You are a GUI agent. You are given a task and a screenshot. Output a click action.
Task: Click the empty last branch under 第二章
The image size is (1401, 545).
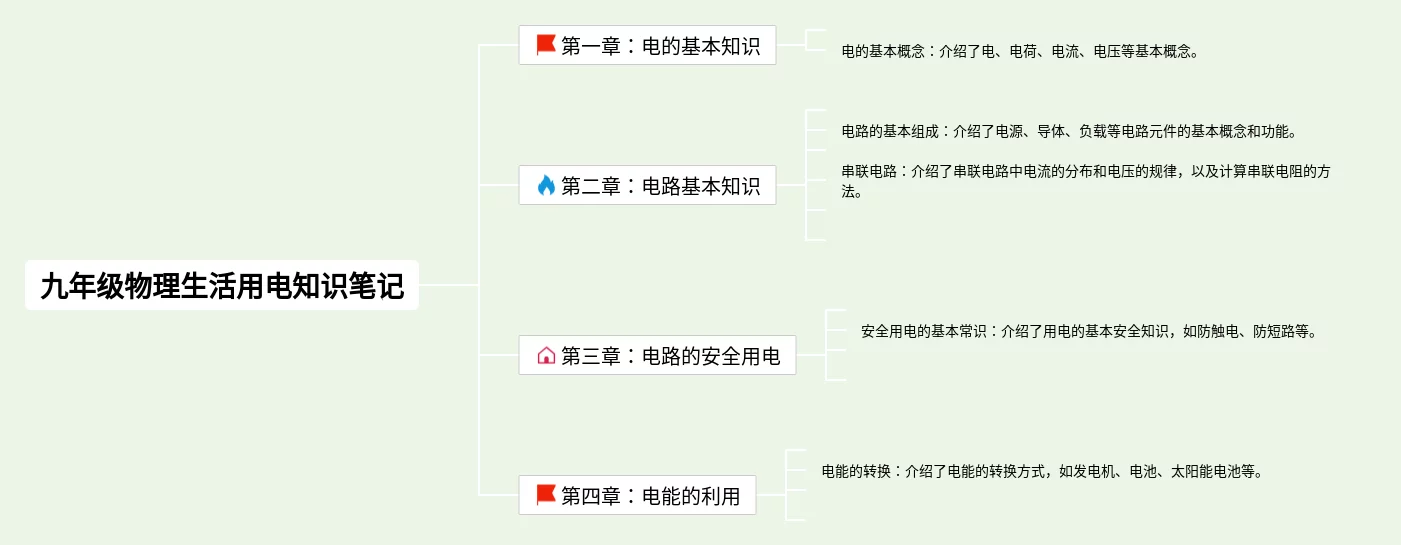click(816, 240)
